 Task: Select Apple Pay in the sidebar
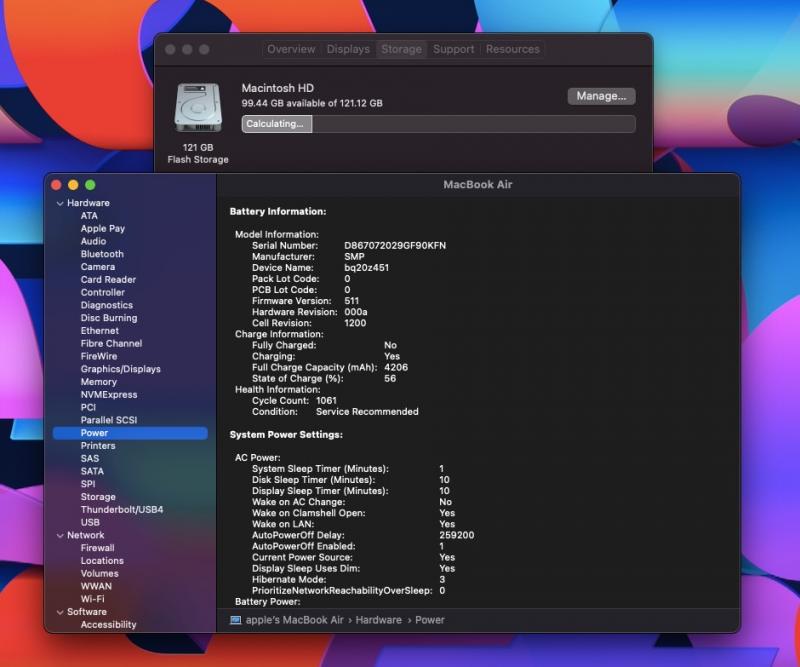pyautogui.click(x=103, y=229)
